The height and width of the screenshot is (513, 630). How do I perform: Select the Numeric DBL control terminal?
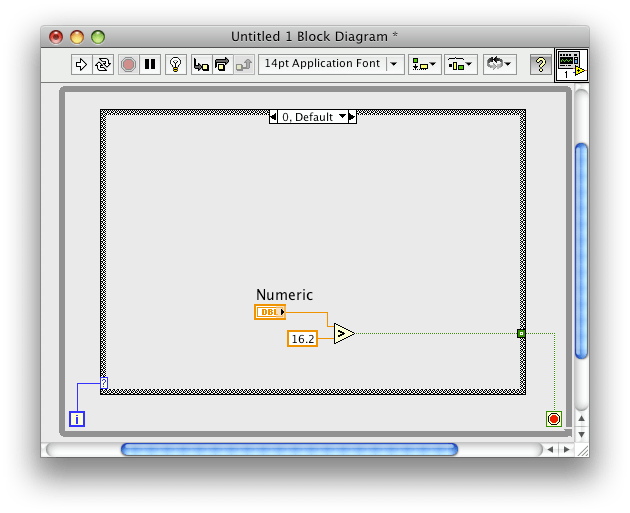coord(270,312)
